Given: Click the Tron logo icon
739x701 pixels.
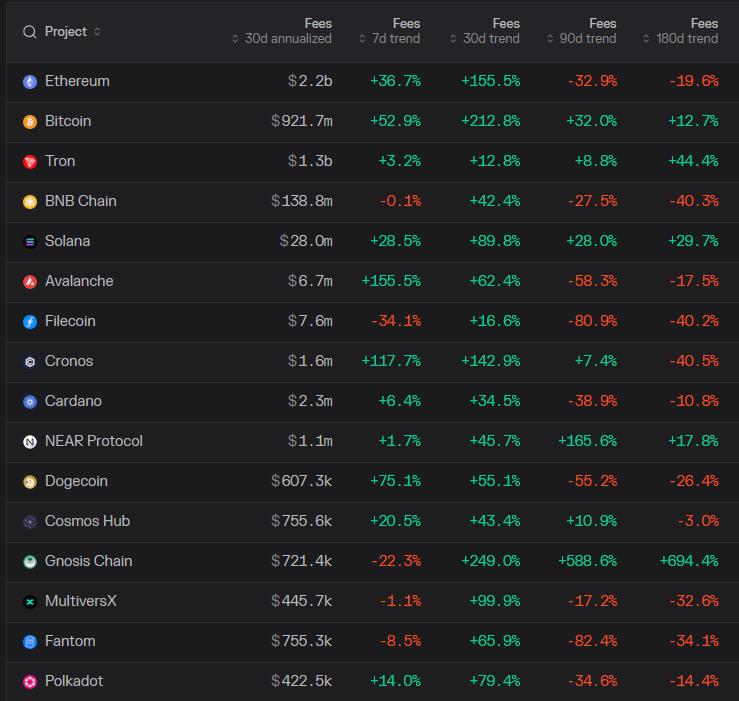Looking at the screenshot, I should point(30,161).
